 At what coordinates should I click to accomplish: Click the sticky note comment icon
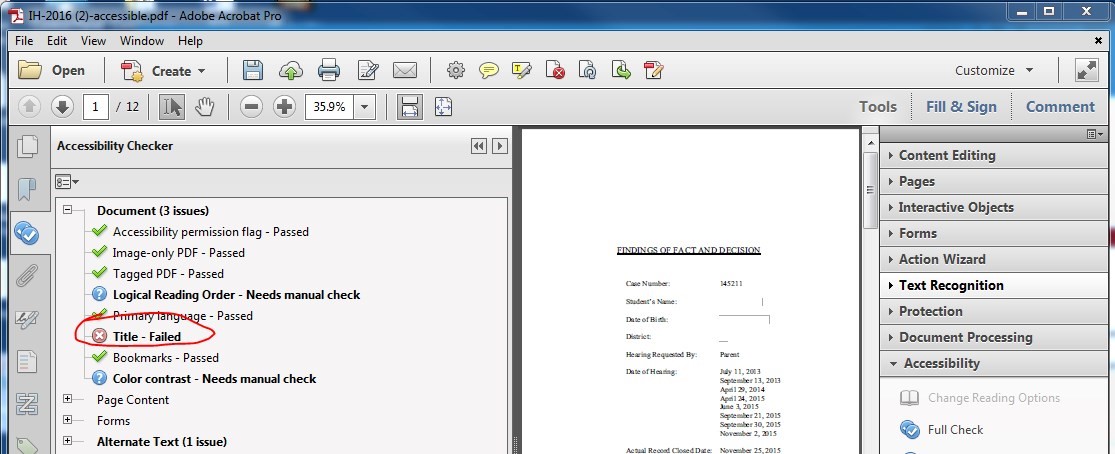tap(489, 71)
